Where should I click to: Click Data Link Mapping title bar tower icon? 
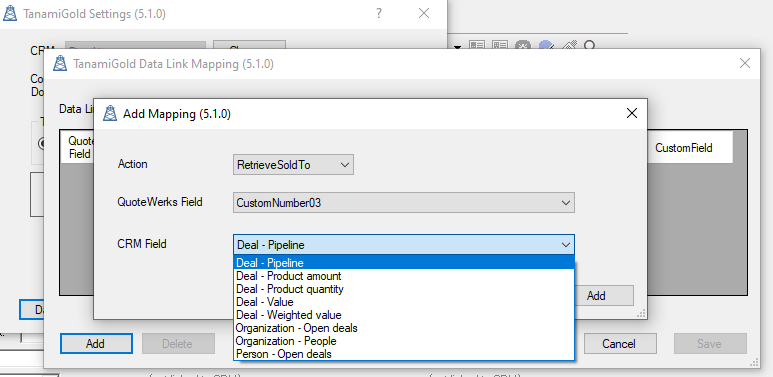tap(60, 64)
